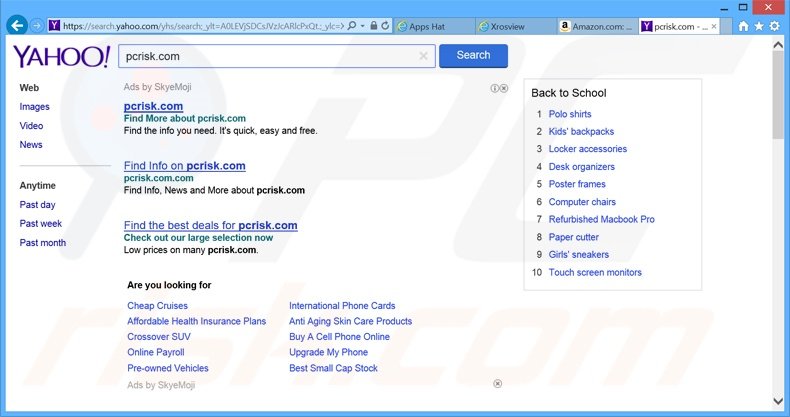Refresh the page with reload icon
The height and width of the screenshot is (417, 790).
click(x=385, y=25)
